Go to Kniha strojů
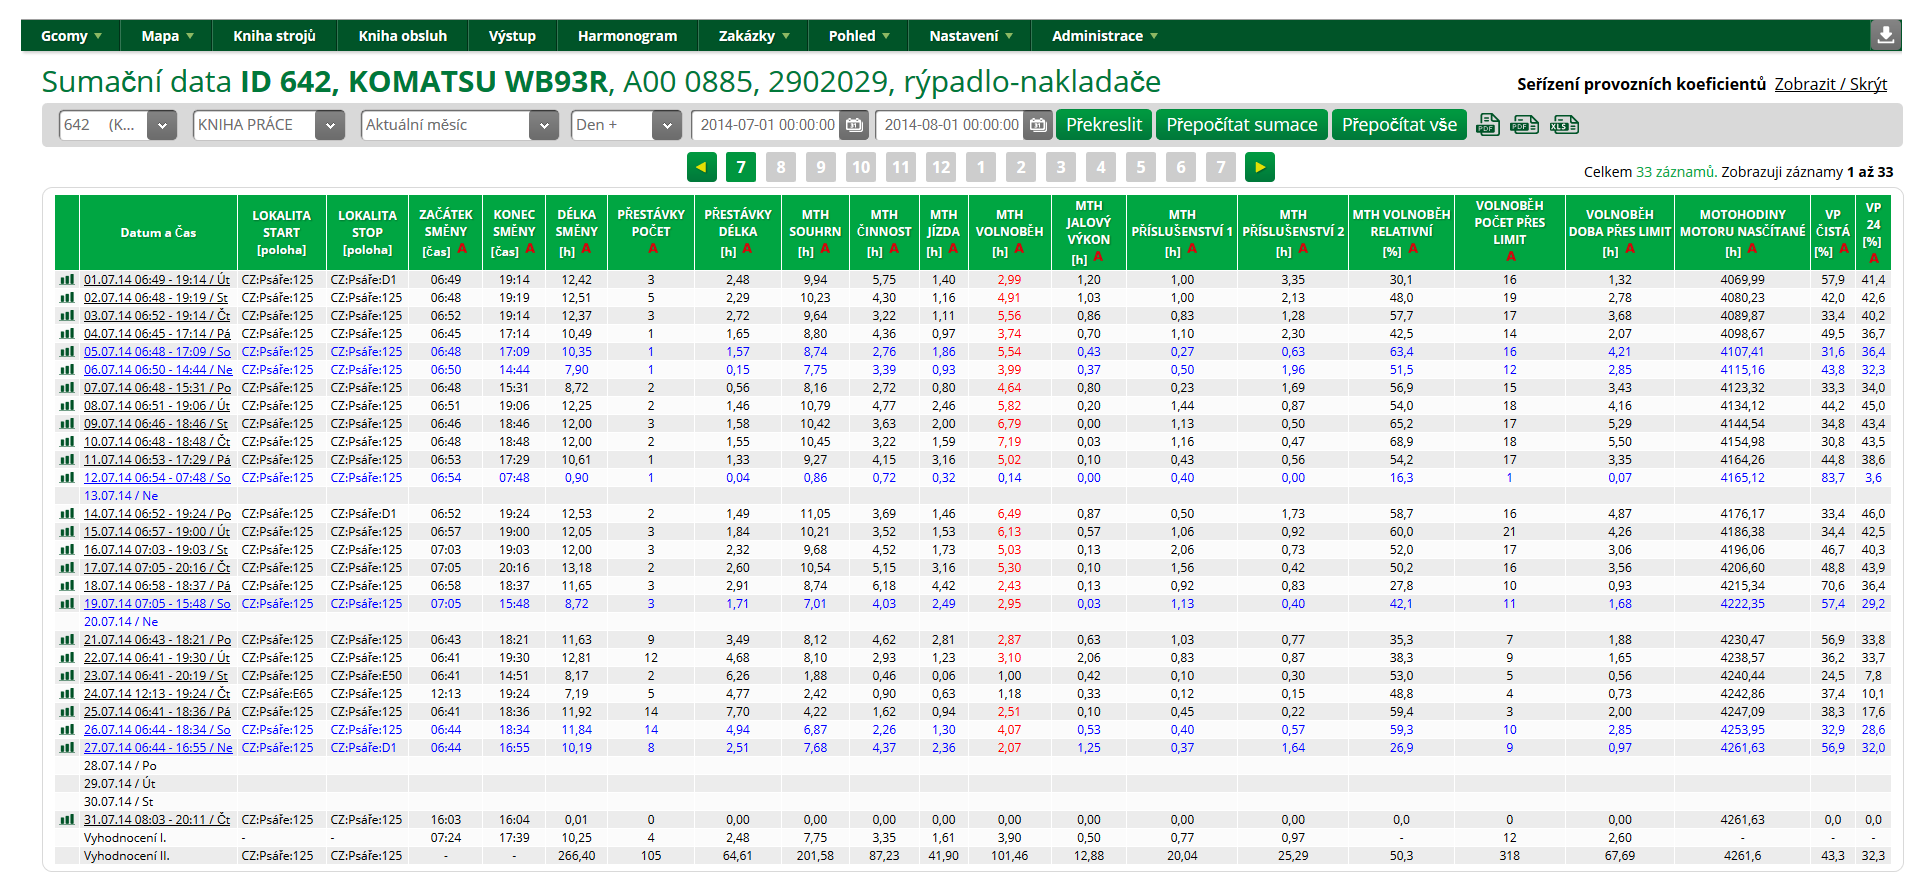Screen dimensions: 1926x893 275,36
